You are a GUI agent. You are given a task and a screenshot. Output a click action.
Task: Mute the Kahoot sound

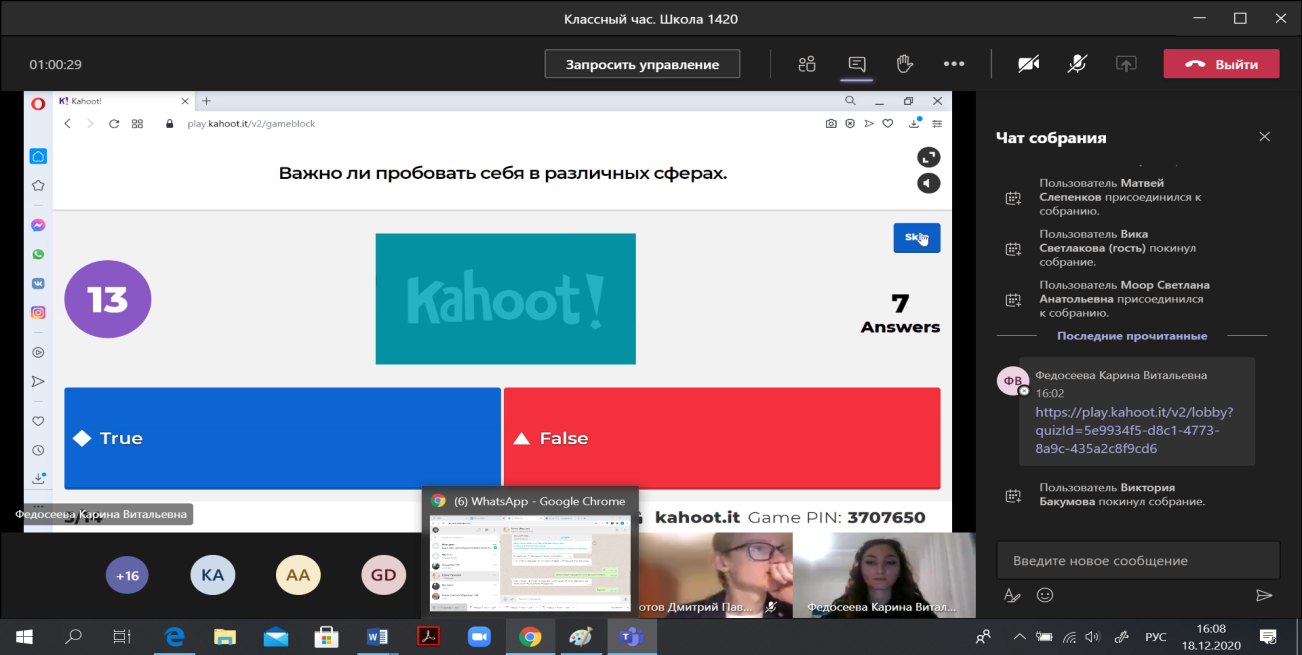[929, 183]
